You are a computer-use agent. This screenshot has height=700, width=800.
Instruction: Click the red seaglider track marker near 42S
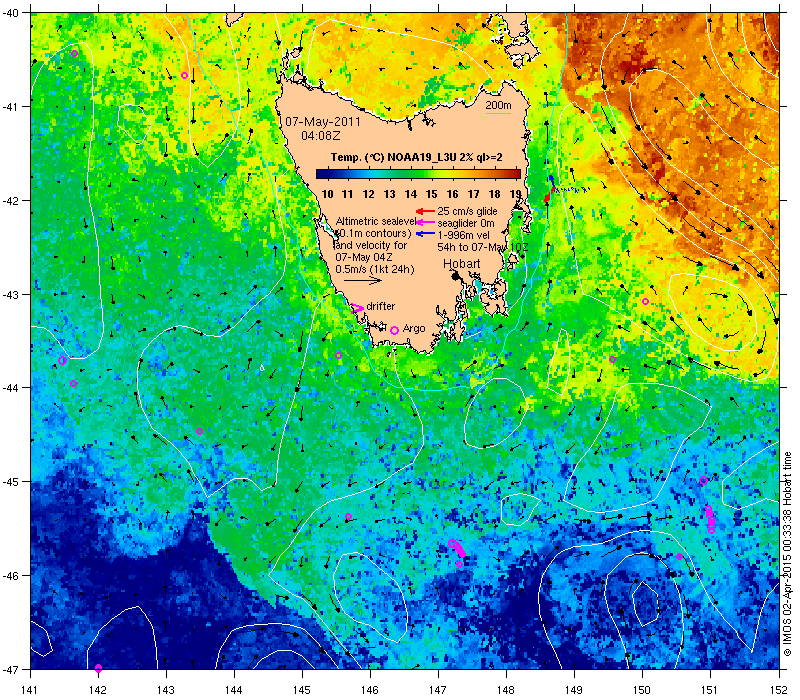(x=547, y=196)
